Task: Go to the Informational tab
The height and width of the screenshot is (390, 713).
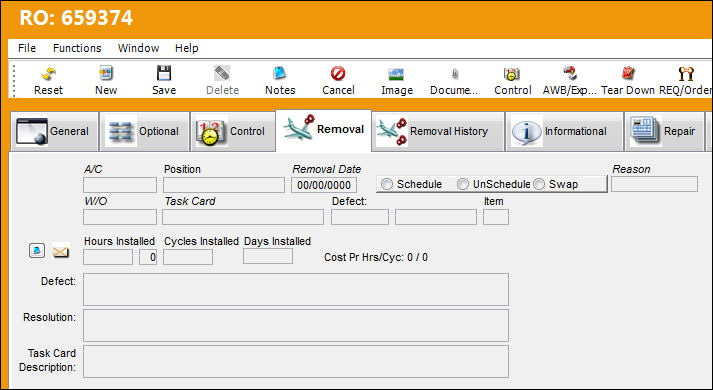Action: tap(564, 131)
